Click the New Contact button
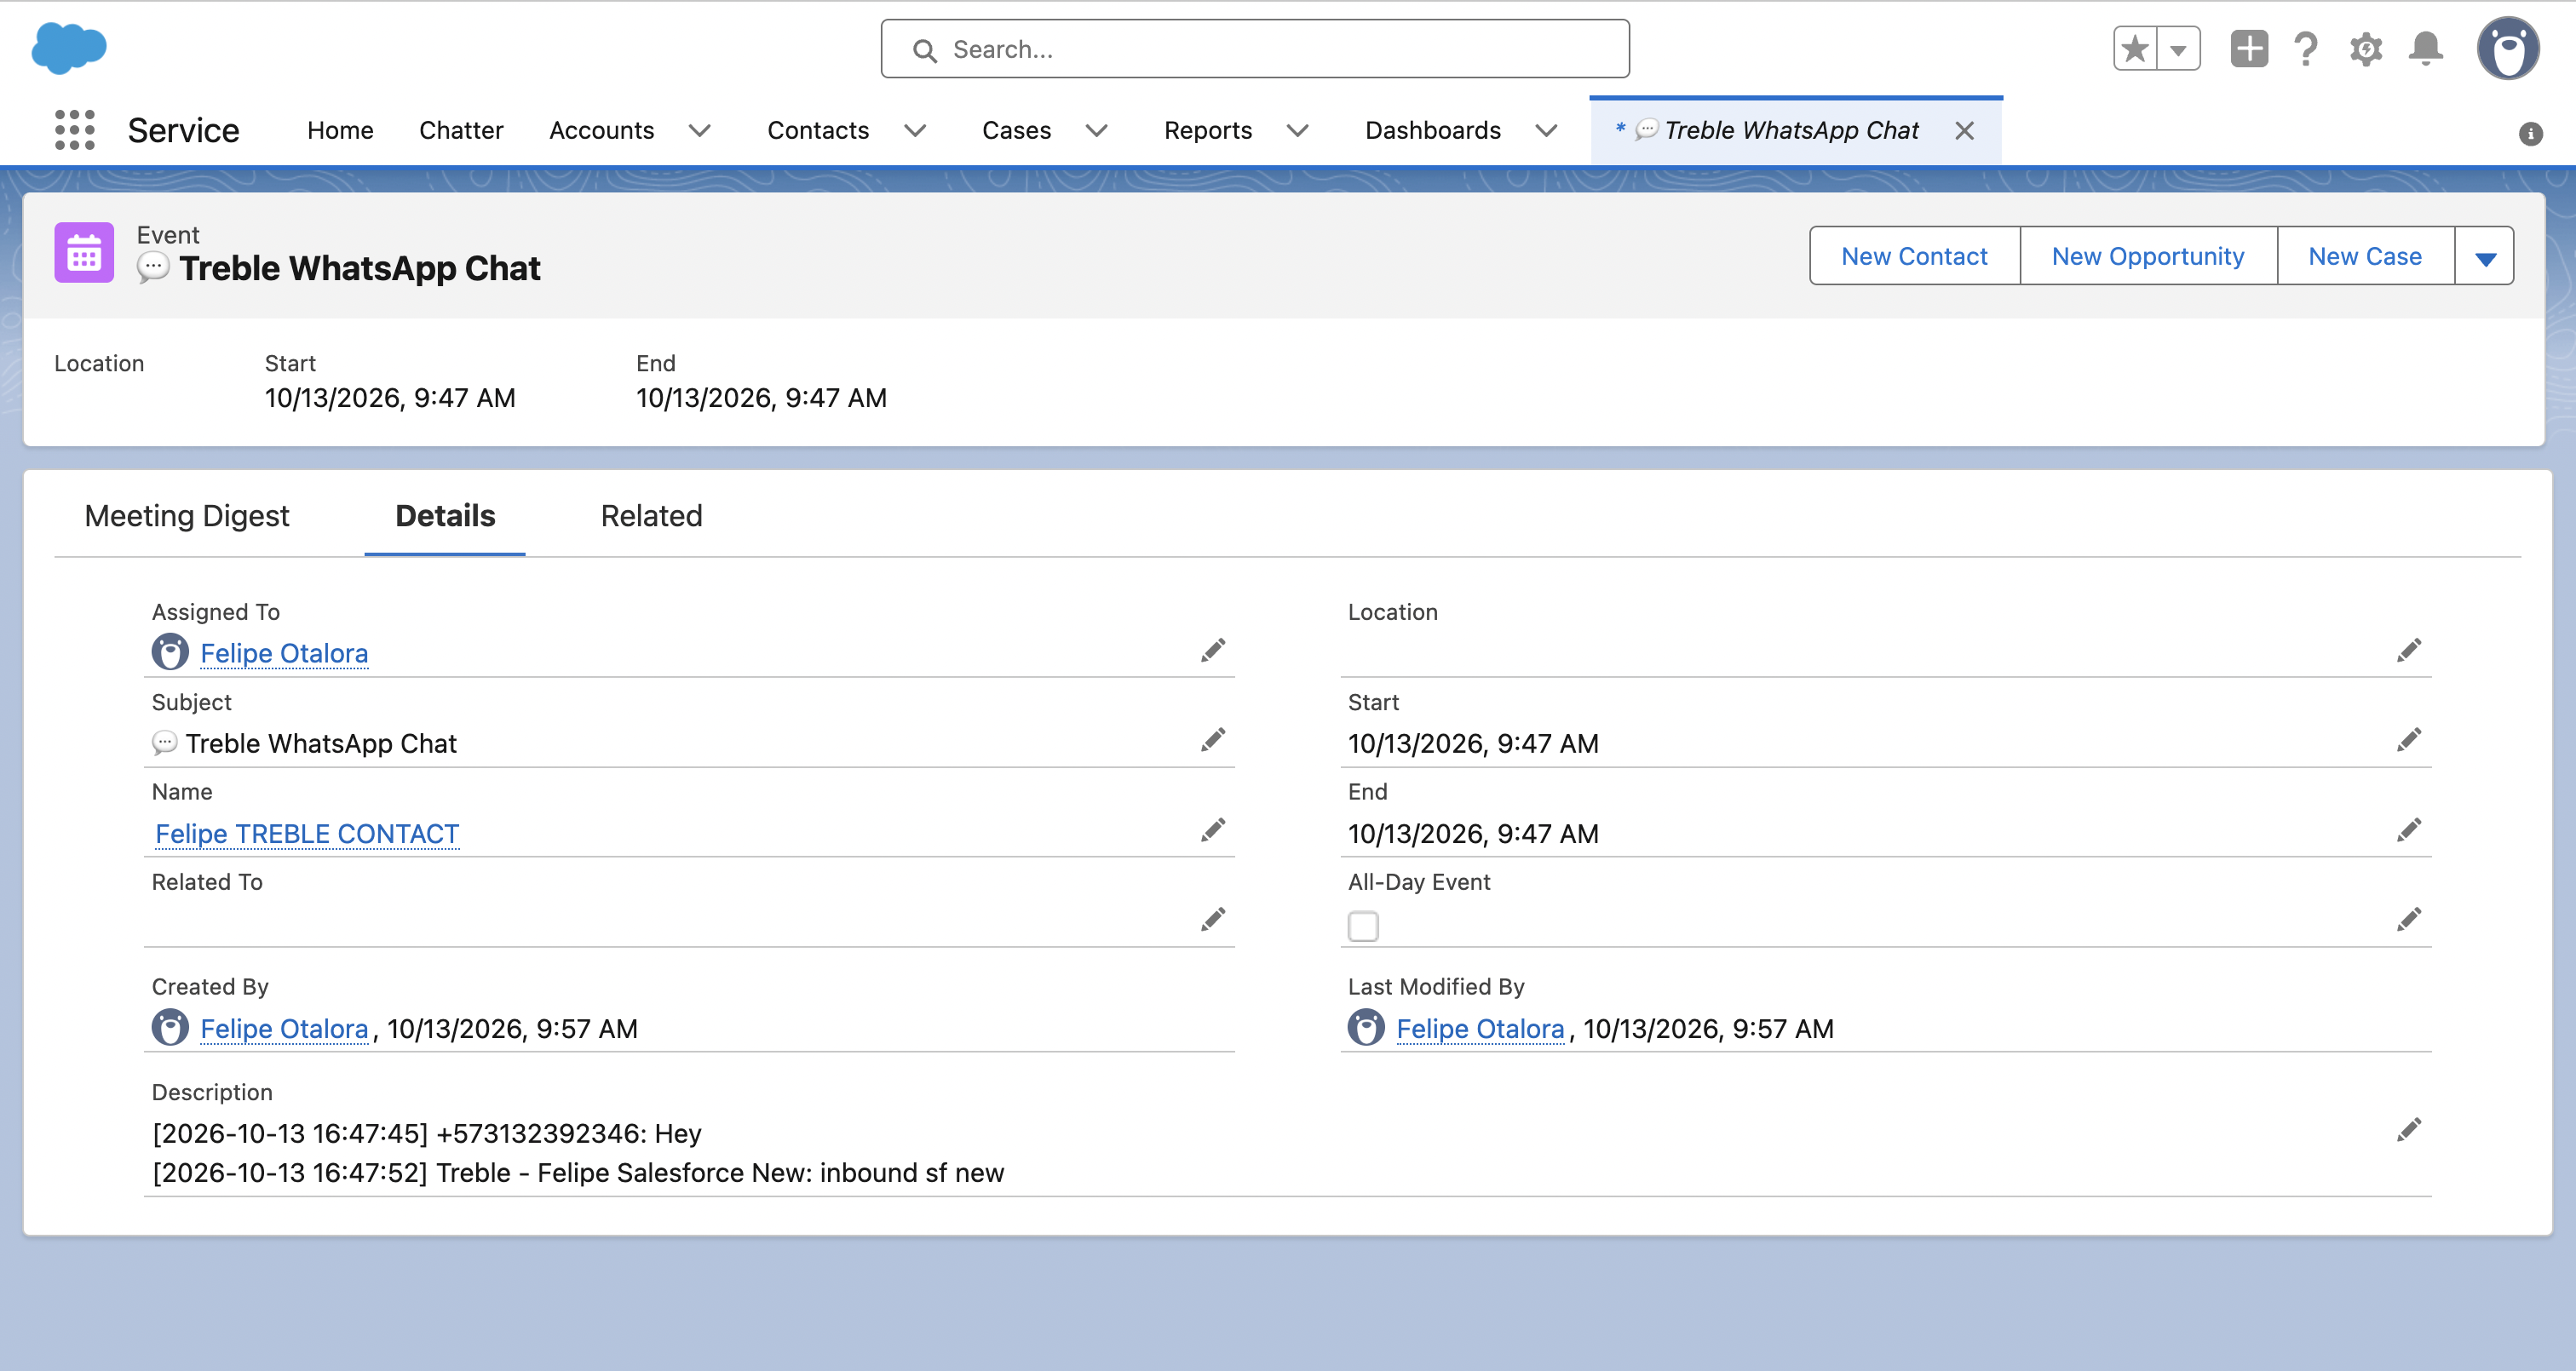The height and width of the screenshot is (1371, 2576). (1915, 256)
